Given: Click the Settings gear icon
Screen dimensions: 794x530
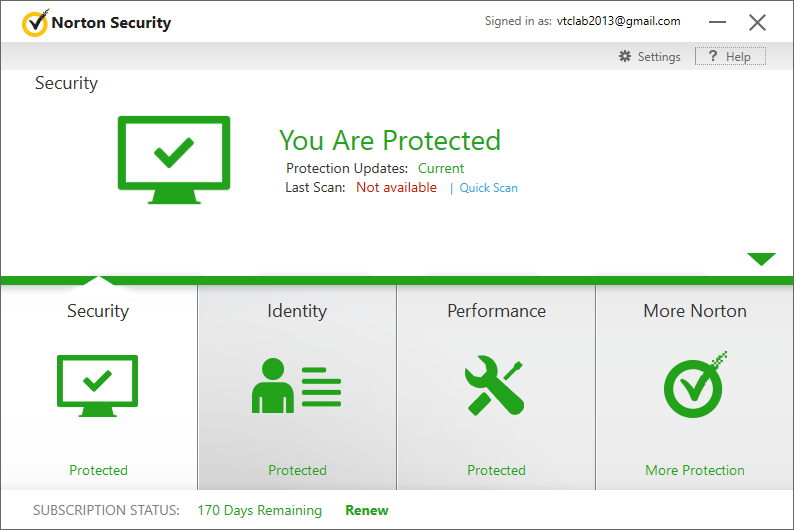Looking at the screenshot, I should (625, 57).
